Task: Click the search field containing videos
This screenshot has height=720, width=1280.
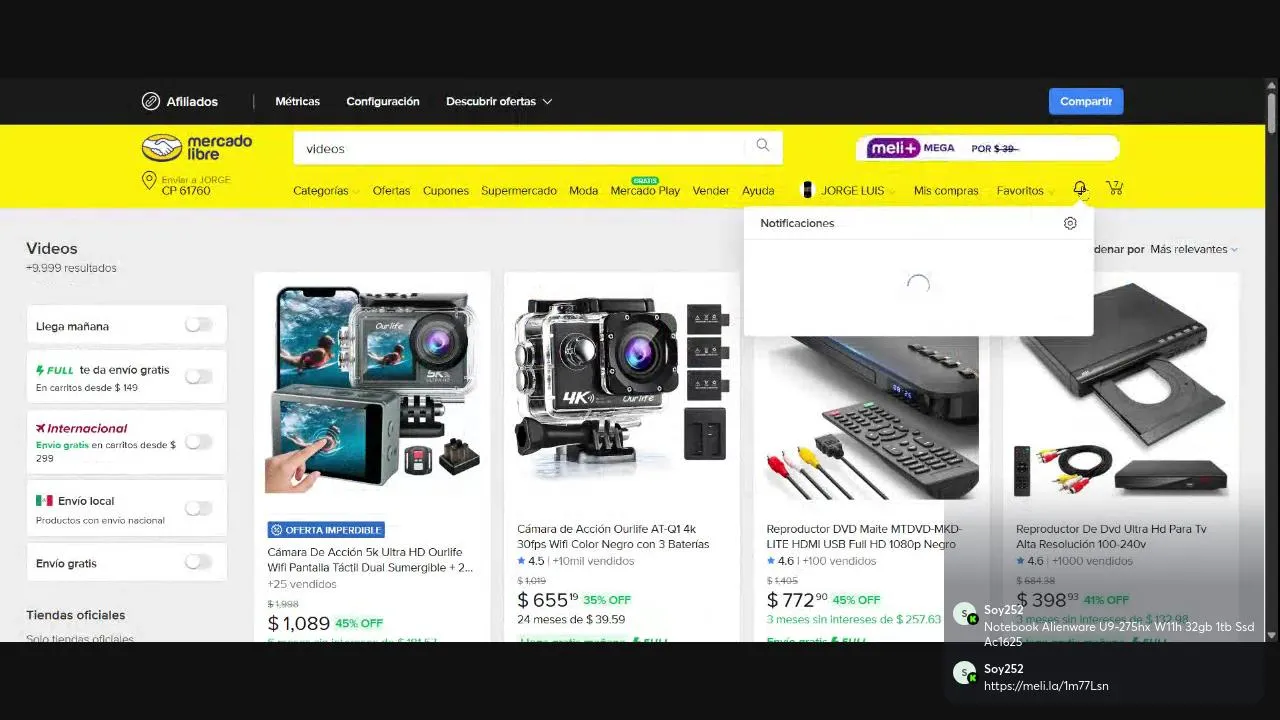Action: [x=520, y=148]
